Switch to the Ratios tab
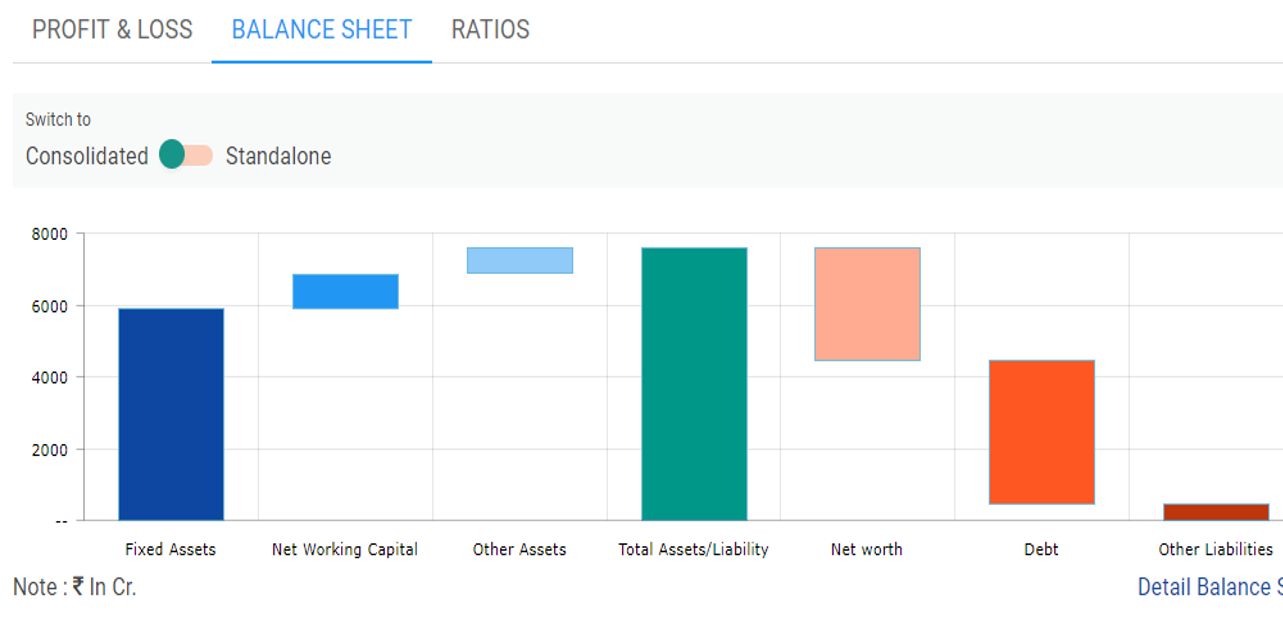The image size is (1283, 624). pyautogui.click(x=490, y=30)
